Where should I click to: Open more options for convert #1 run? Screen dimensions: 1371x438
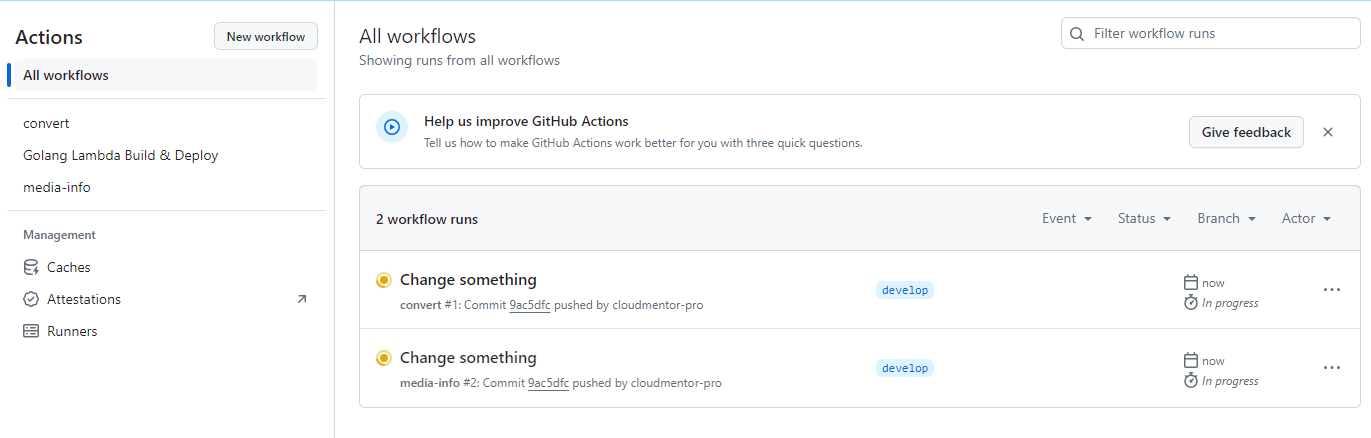click(x=1331, y=290)
